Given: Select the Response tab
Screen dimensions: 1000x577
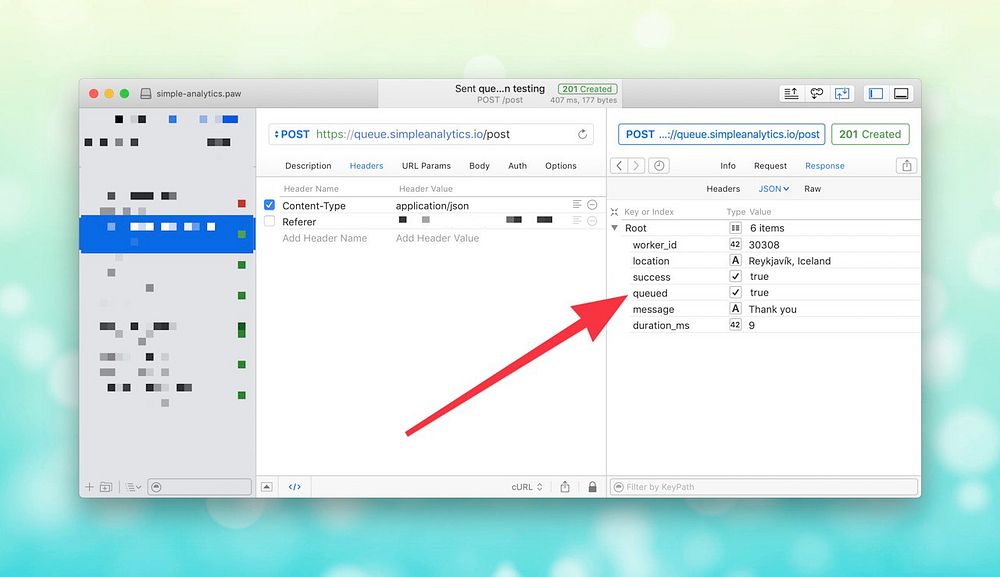Looking at the screenshot, I should tap(825, 166).
